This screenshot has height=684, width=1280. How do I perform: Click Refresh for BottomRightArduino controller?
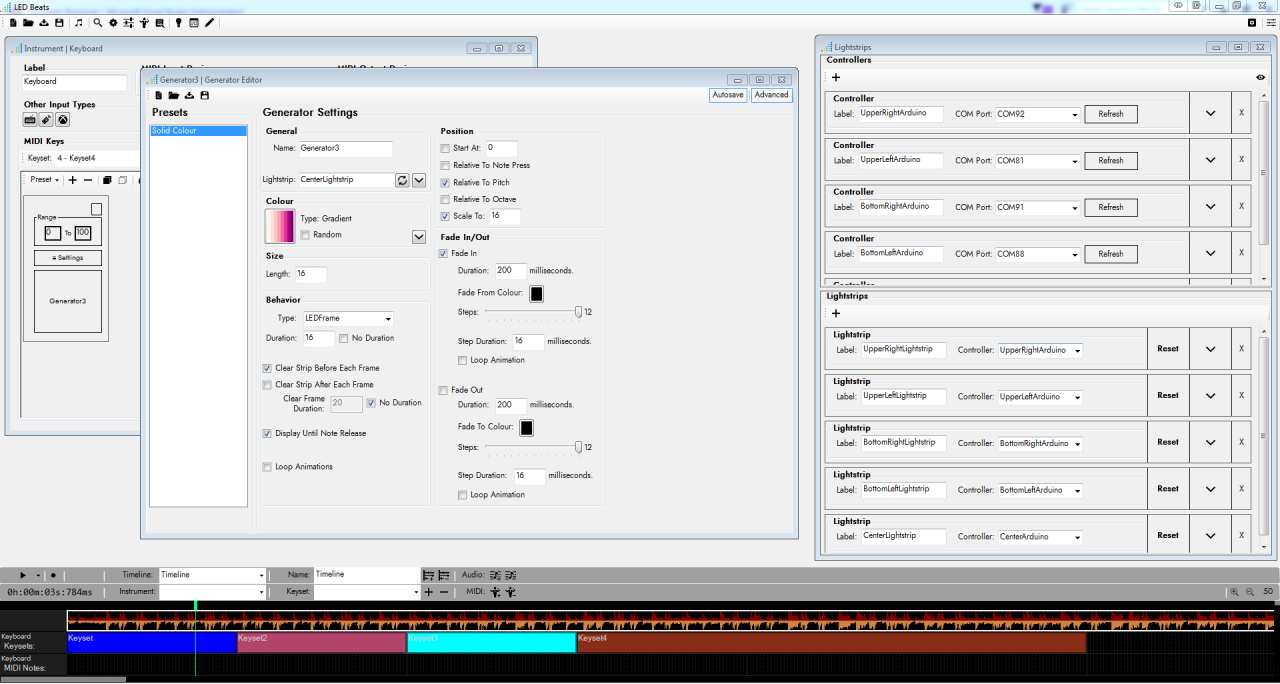click(x=1111, y=207)
